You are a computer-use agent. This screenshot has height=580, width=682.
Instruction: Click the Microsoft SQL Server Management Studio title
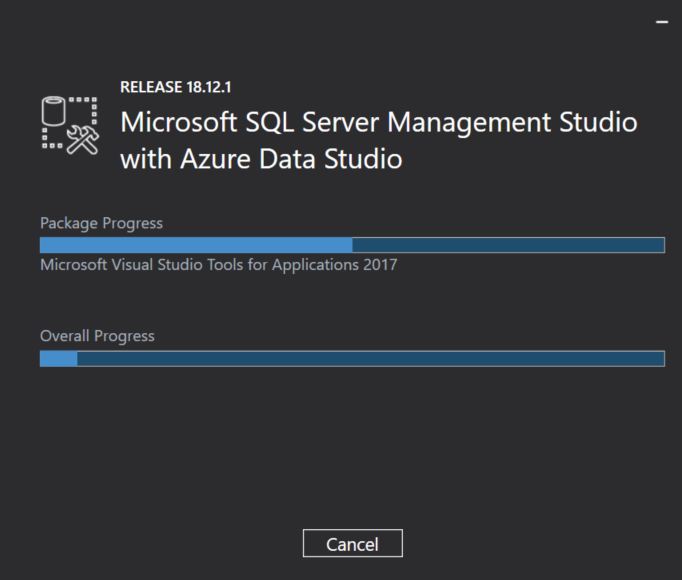pos(379,122)
